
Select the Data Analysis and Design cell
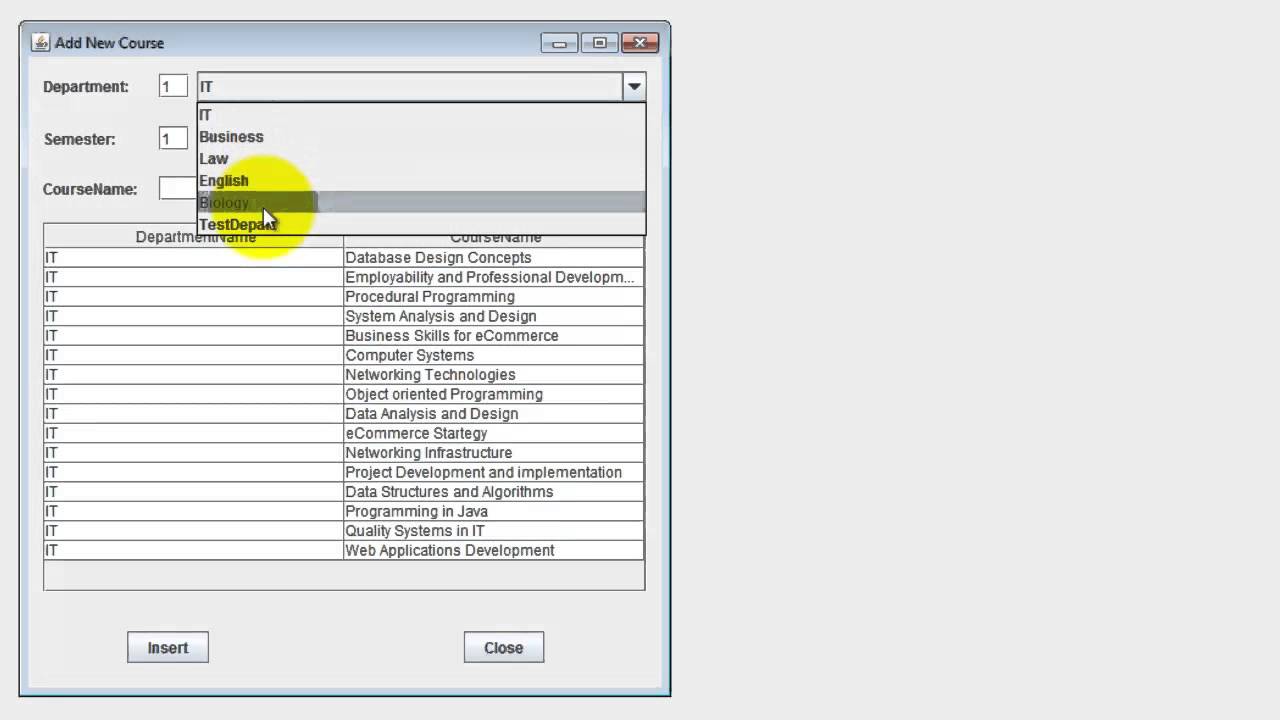(493, 414)
